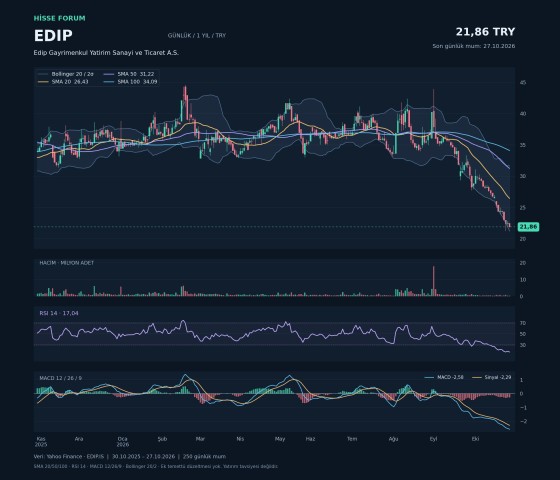Image resolution: width=560 pixels, height=480 pixels.
Task: Click the SMA 100 34,09 legend entry
Action: click(130, 82)
